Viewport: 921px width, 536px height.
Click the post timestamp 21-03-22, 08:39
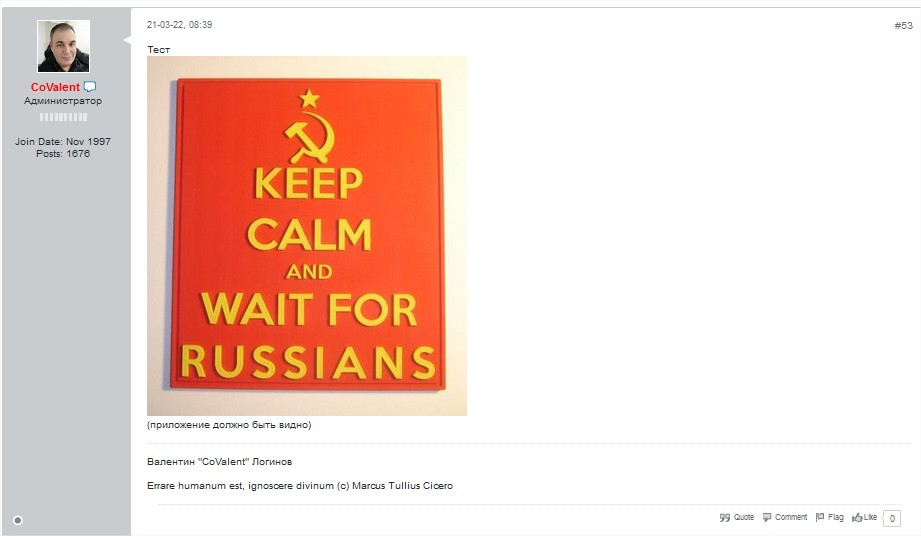[x=179, y=25]
